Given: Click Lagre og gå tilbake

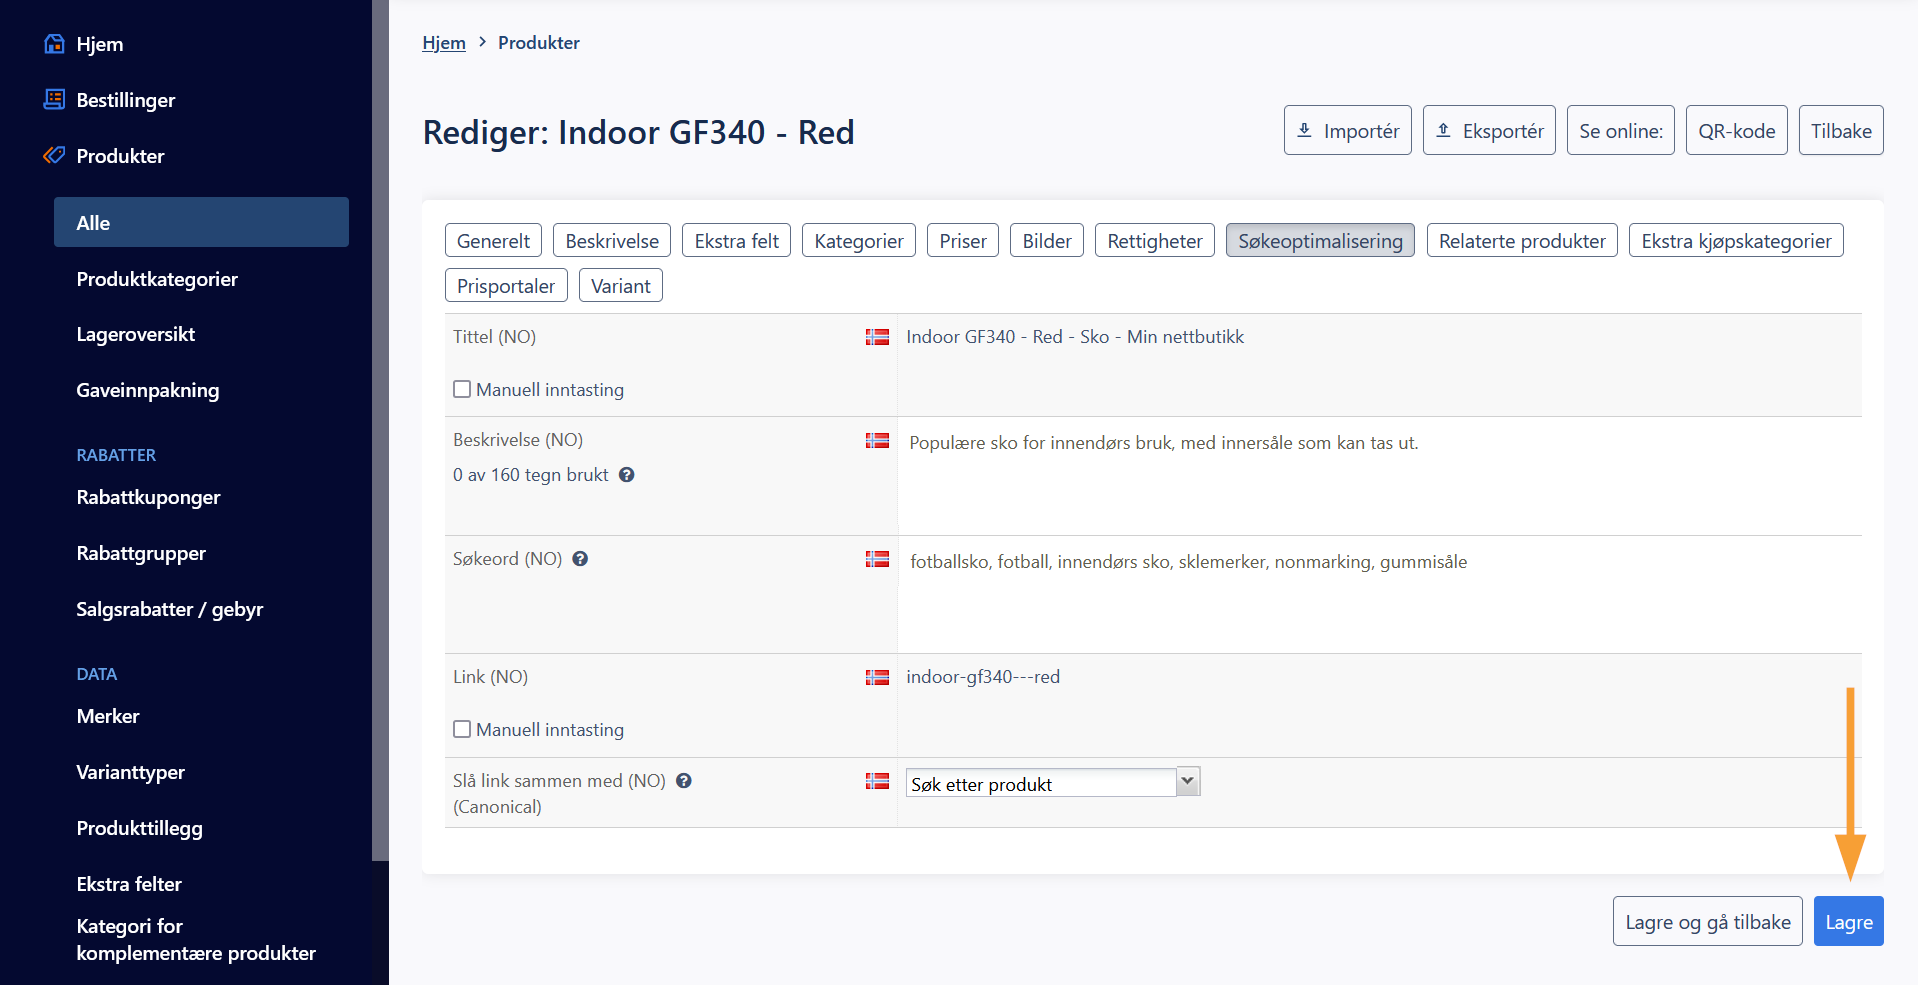Looking at the screenshot, I should [1708, 922].
